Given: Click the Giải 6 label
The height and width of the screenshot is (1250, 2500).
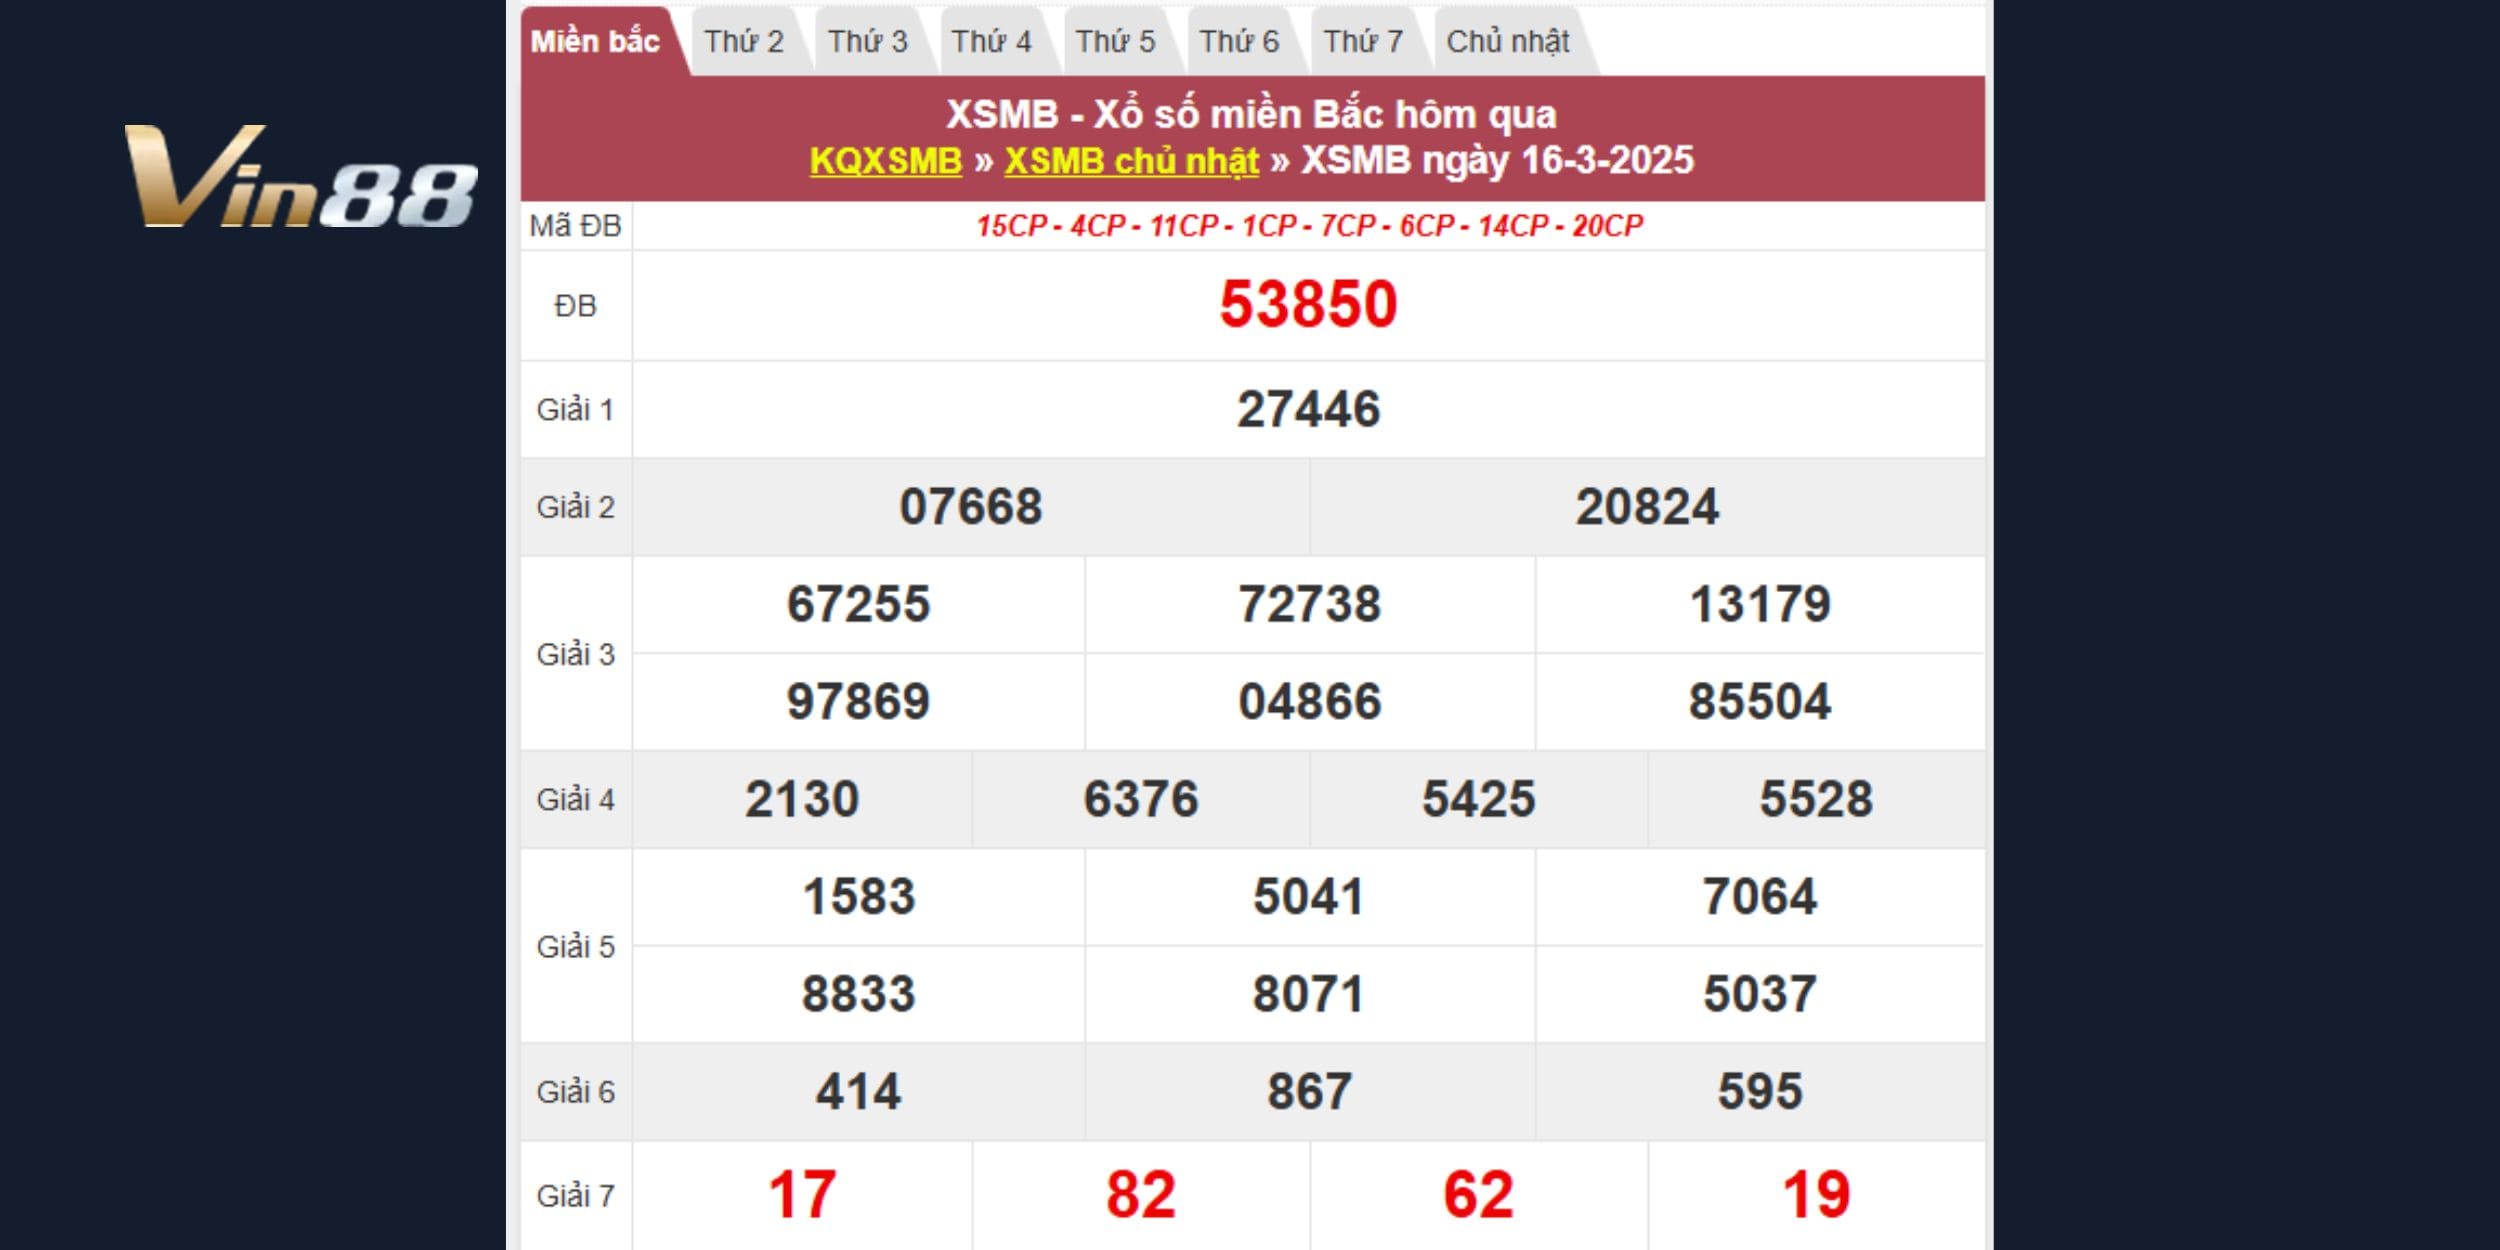Looking at the screenshot, I should [x=576, y=1092].
